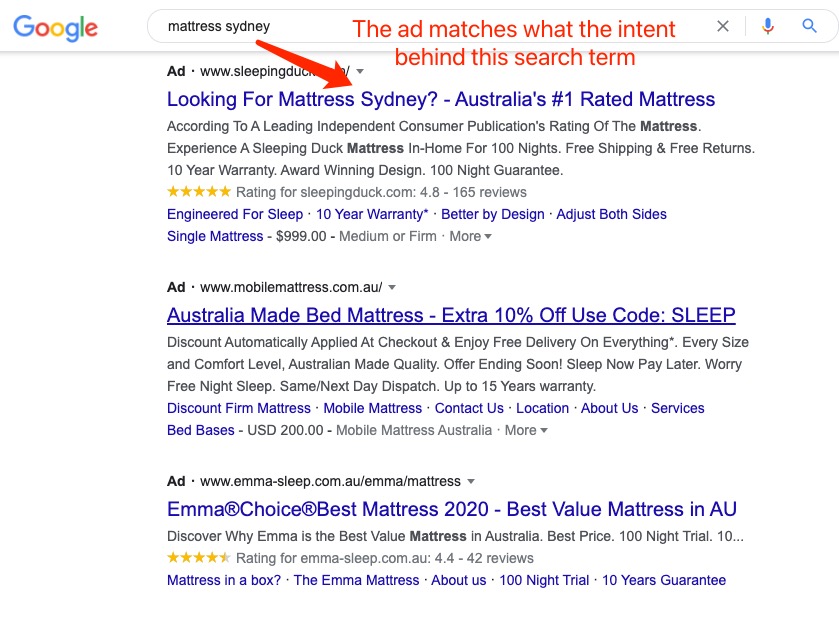The image size is (839, 629).
Task: Open the 'Single Mattress' price link
Action: [215, 236]
